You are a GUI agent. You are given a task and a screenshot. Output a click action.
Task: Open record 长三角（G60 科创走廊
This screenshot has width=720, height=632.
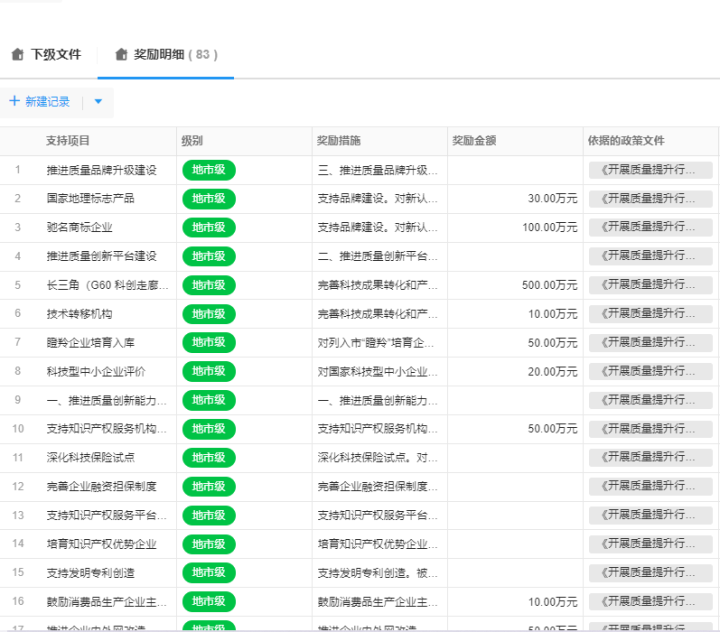coord(107,285)
